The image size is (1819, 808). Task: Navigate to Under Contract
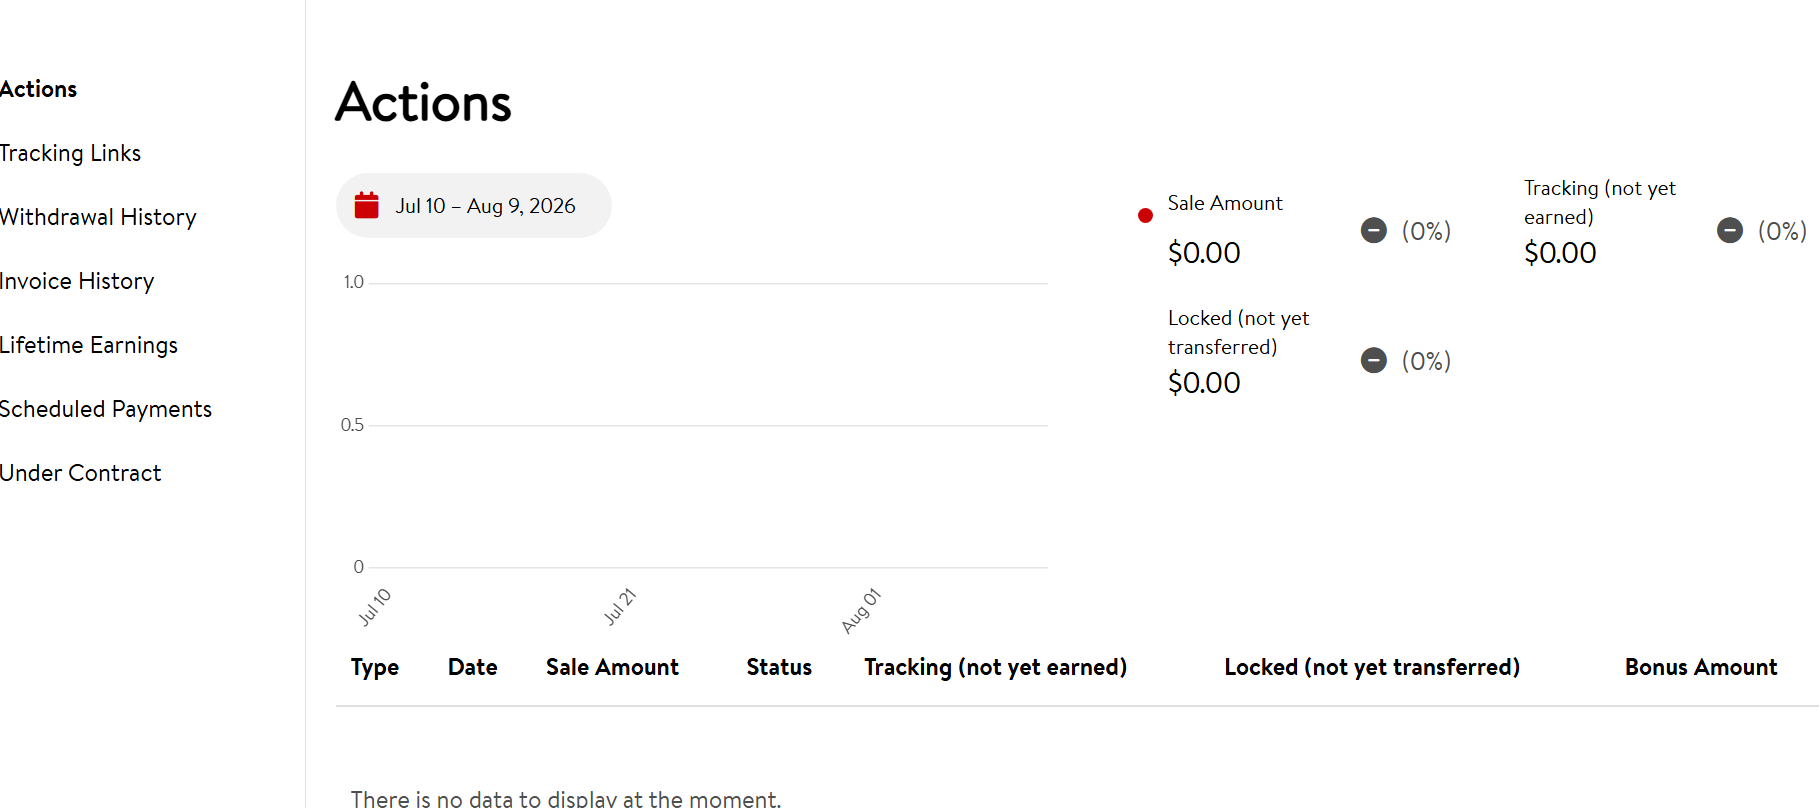tap(80, 473)
